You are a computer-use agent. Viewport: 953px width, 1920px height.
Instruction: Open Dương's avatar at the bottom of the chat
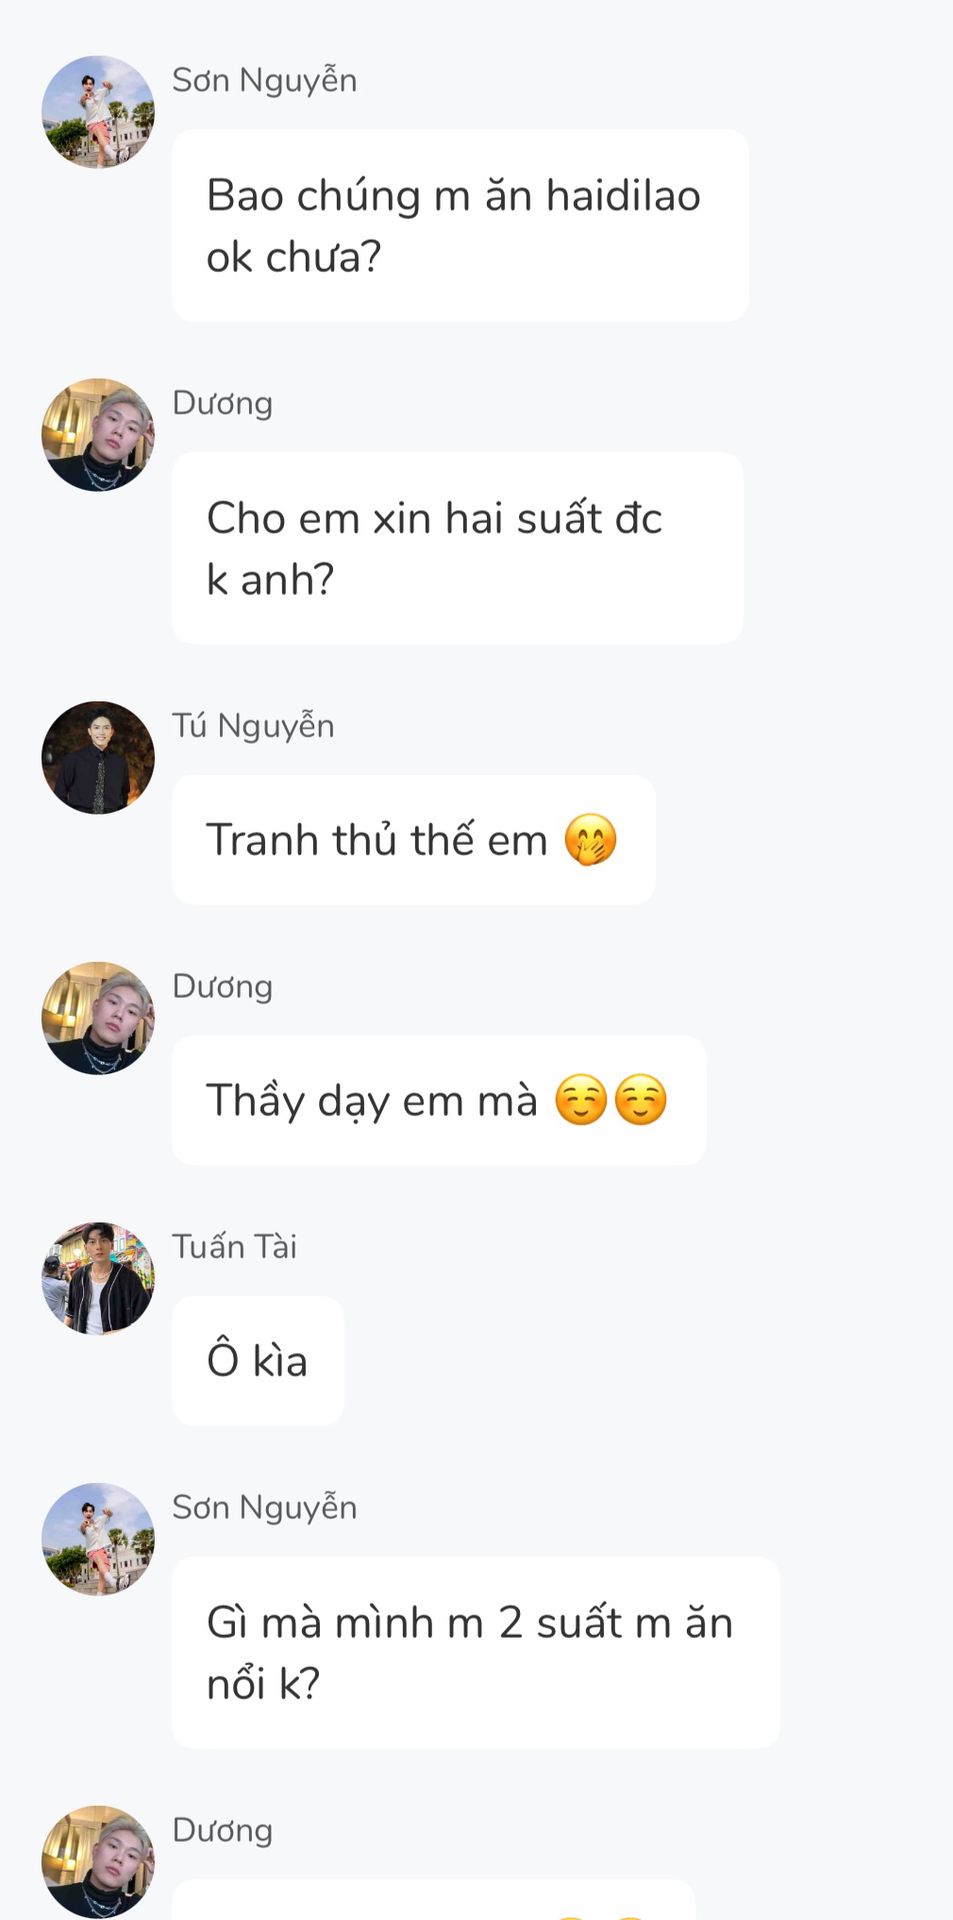tap(98, 1861)
